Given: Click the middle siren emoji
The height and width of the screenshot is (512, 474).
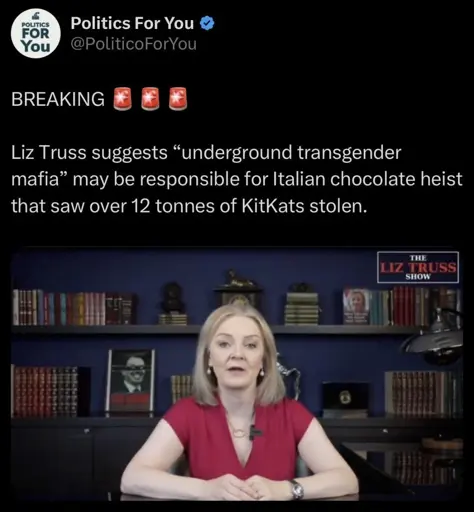Looking at the screenshot, I should pyautogui.click(x=150, y=99).
